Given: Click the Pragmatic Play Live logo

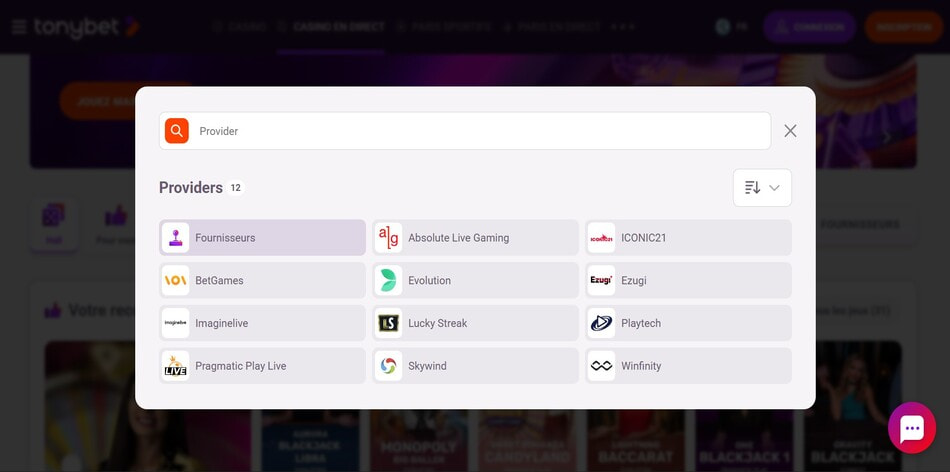Looking at the screenshot, I should tap(175, 366).
